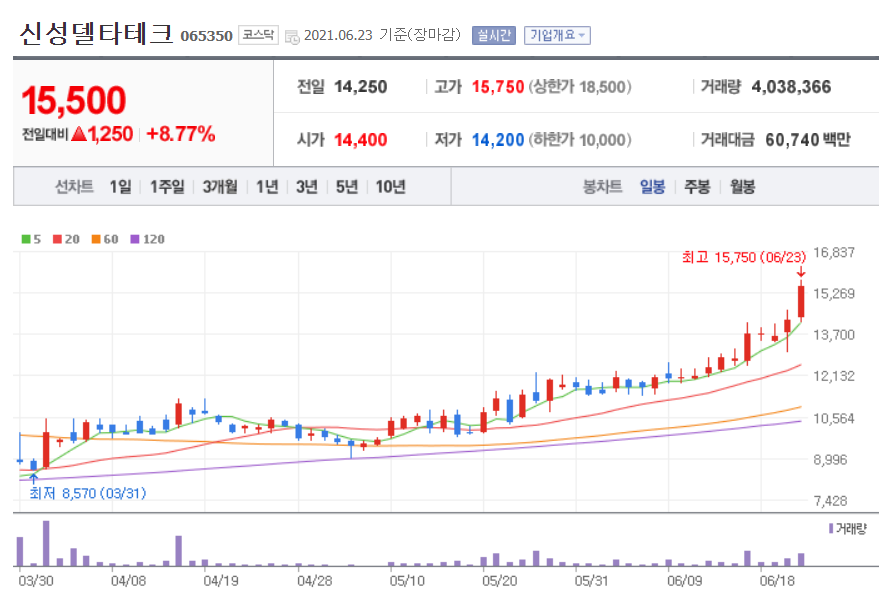
Task: Click the 하한가 10,000 text
Action: click(580, 140)
